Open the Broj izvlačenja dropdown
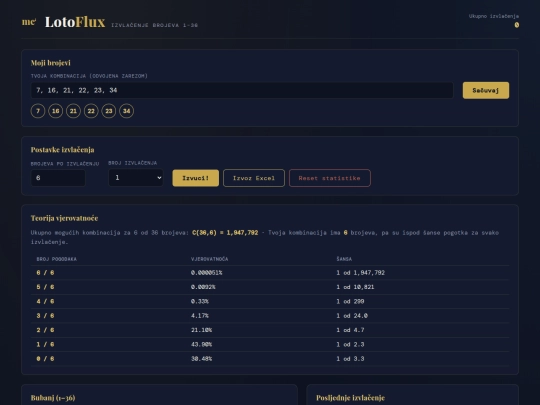The width and height of the screenshot is (540, 405). 136,178
